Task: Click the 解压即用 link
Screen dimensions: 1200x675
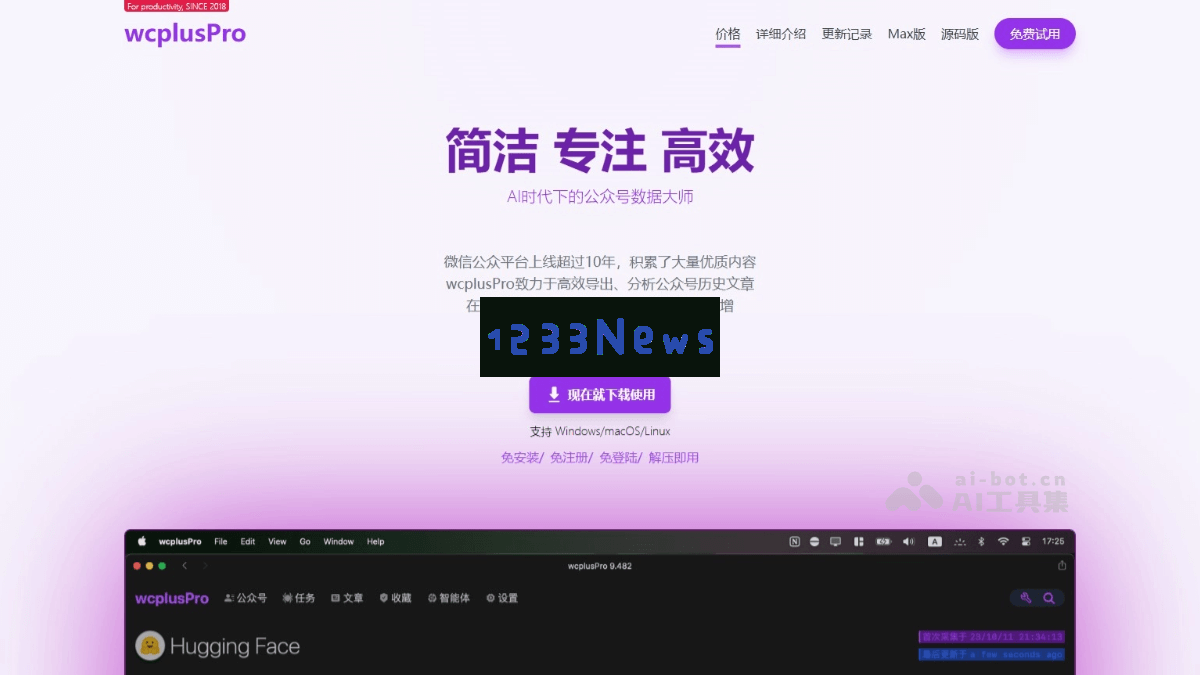Action: point(674,458)
